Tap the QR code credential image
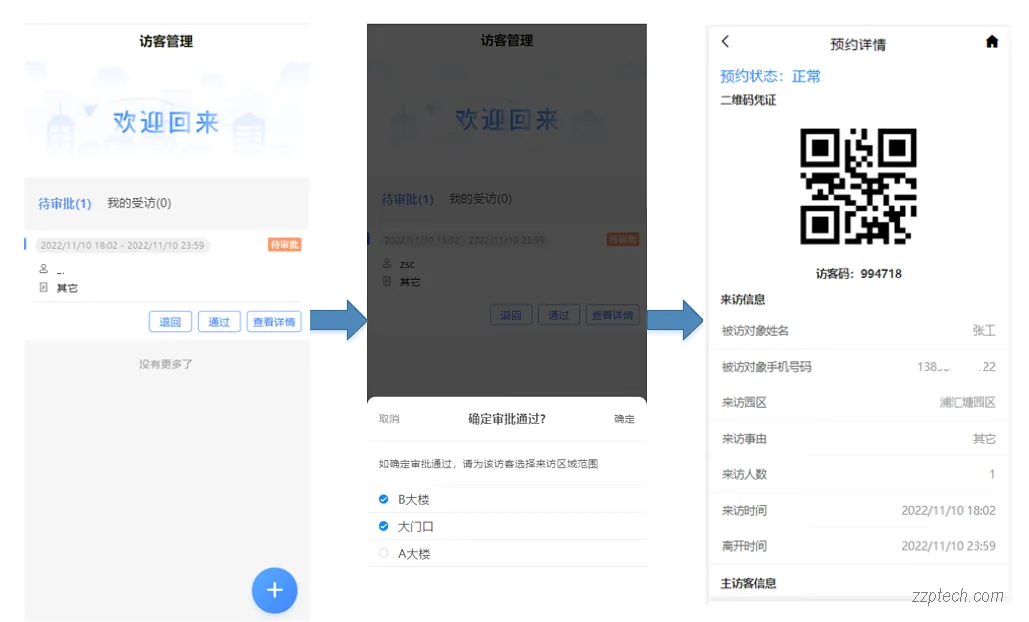The width and height of the screenshot is (1029, 622). (x=858, y=186)
